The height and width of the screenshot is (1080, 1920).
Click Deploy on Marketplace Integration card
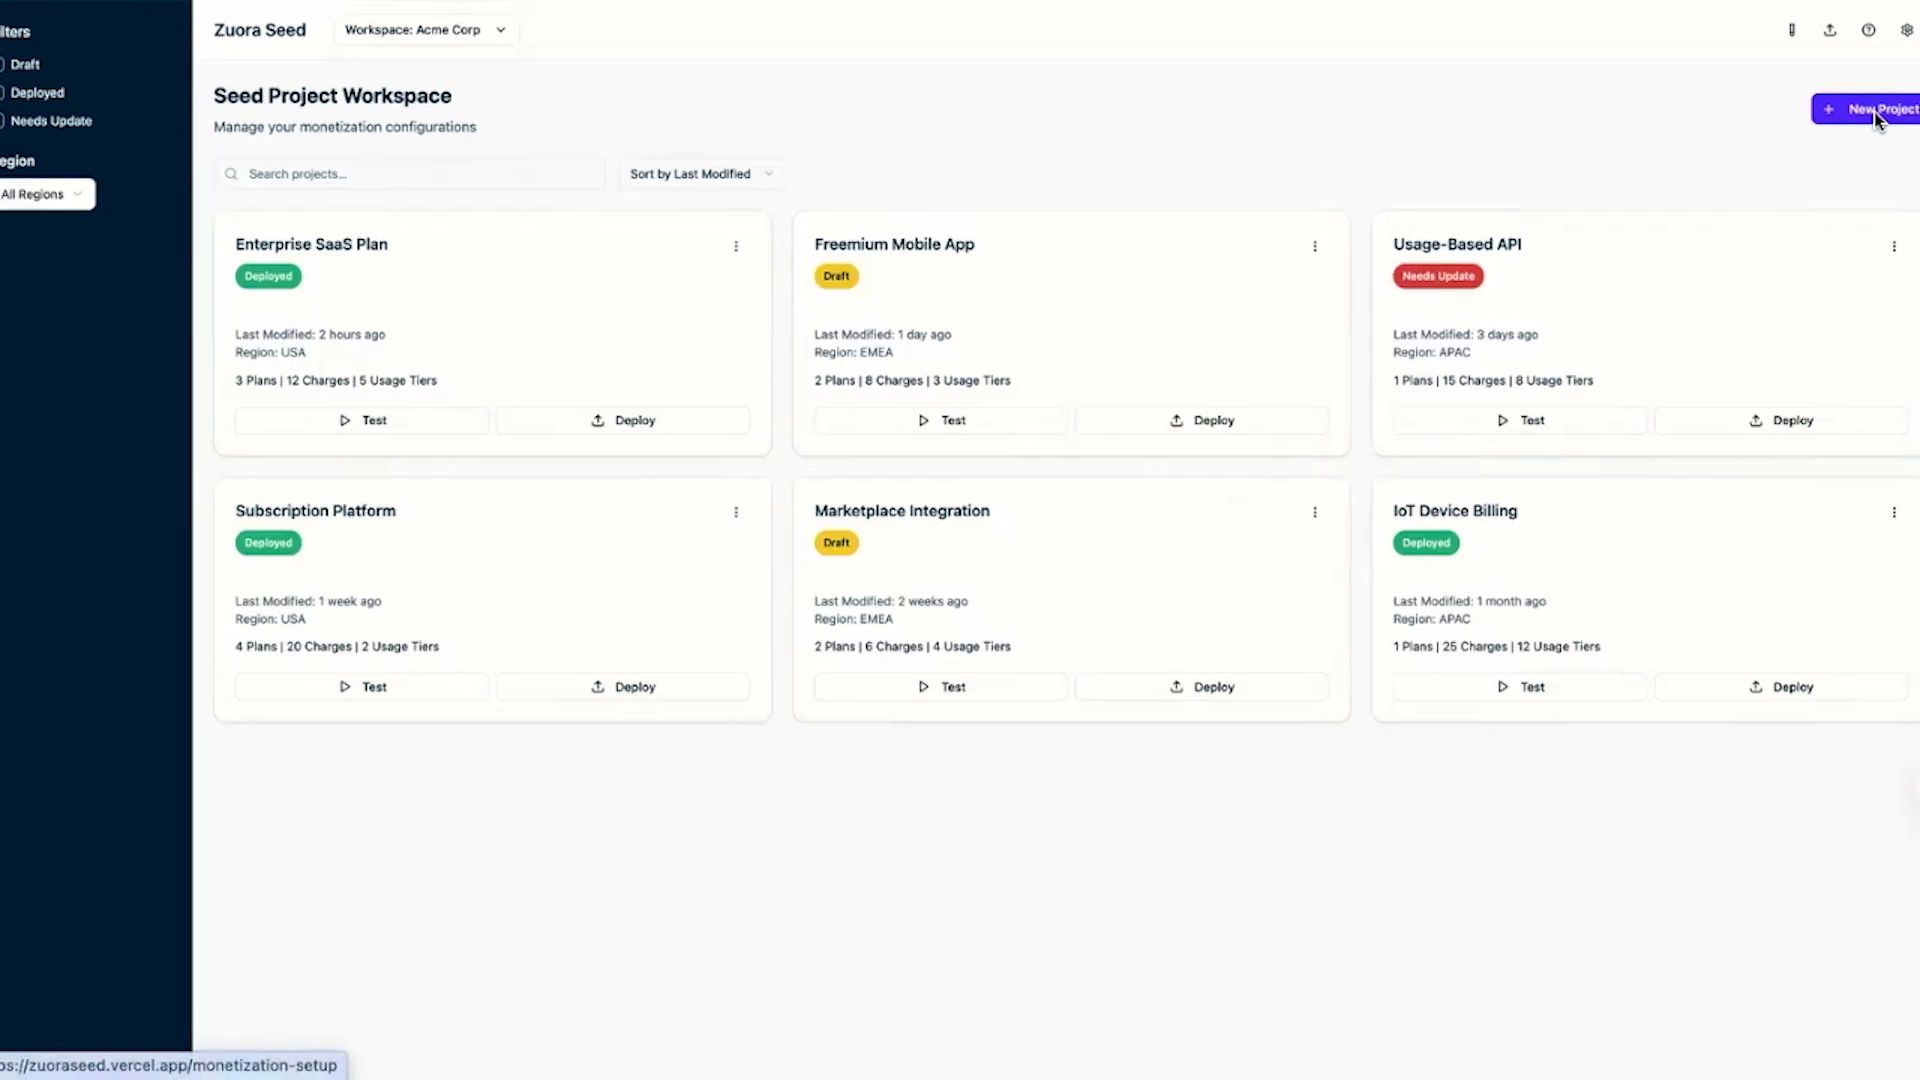(x=1201, y=687)
